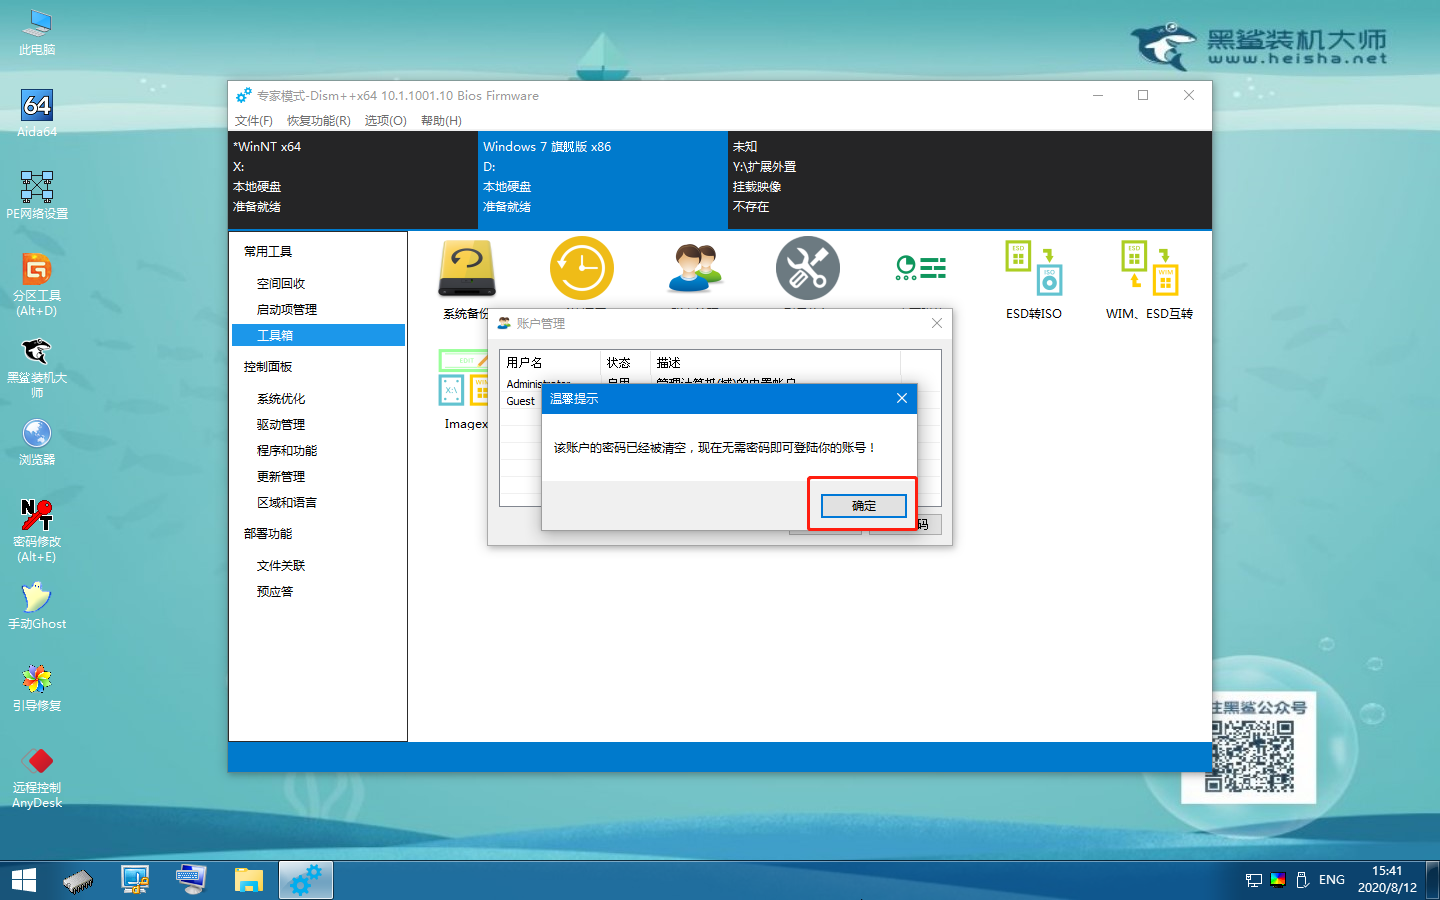Select the WinNT x64 system image panel
The image size is (1440, 900).
[353, 180]
